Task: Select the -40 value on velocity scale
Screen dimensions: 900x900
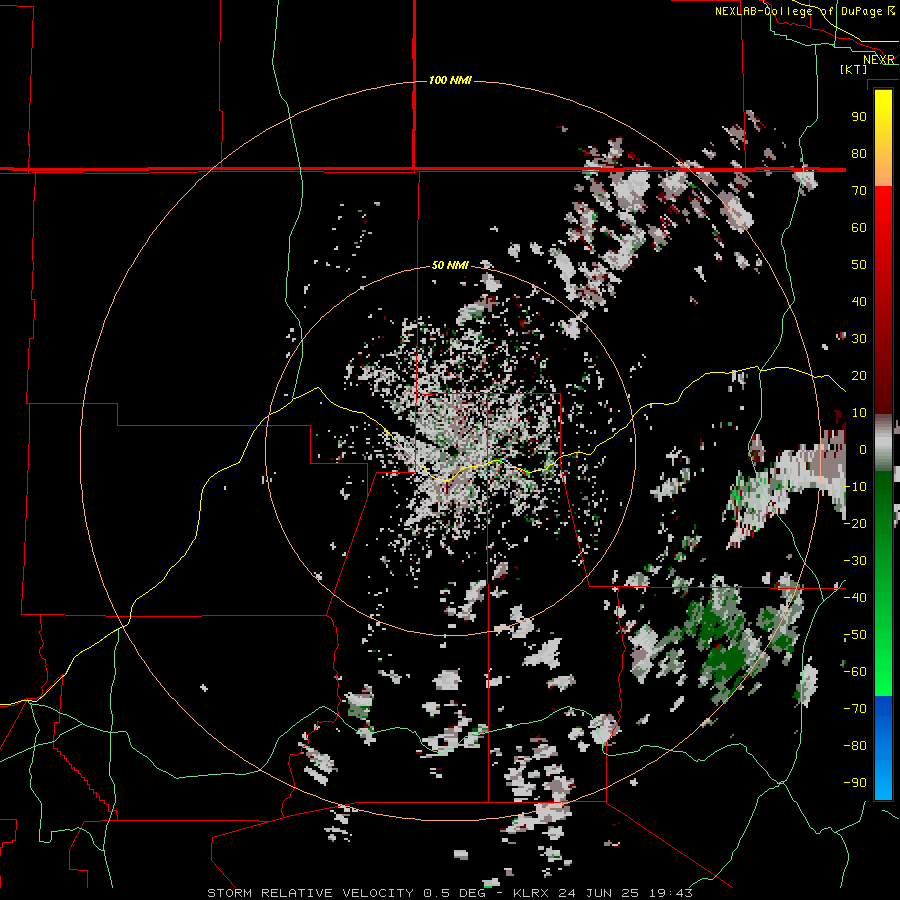Action: pos(855,598)
